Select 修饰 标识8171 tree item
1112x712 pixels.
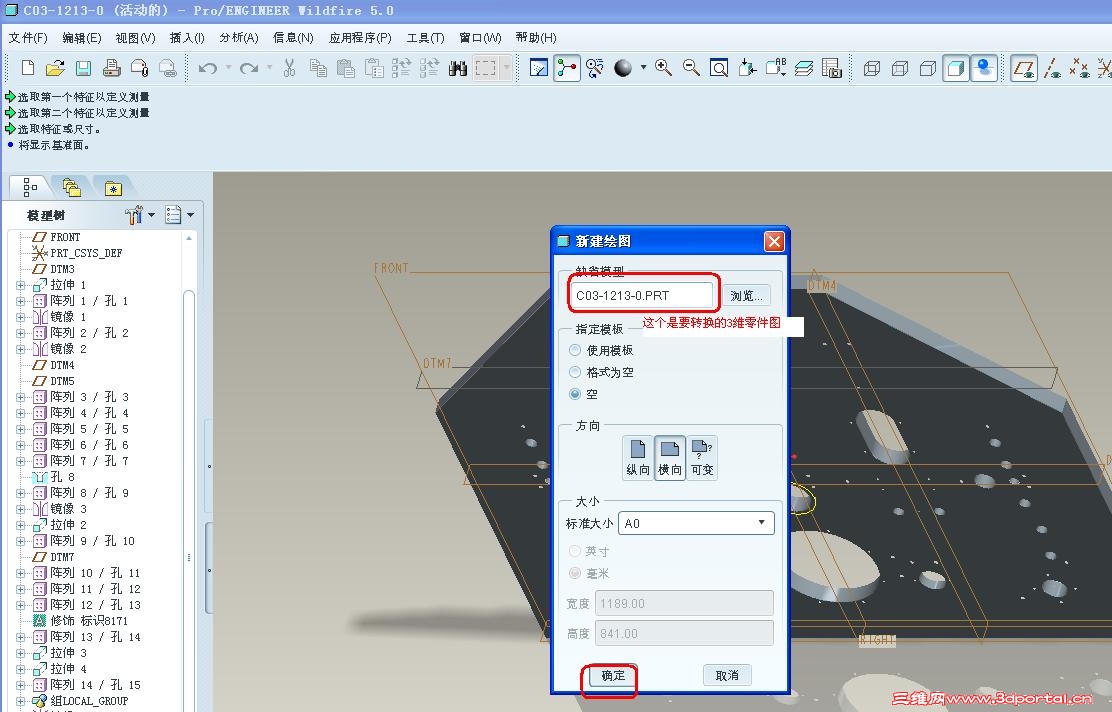[x=89, y=621]
